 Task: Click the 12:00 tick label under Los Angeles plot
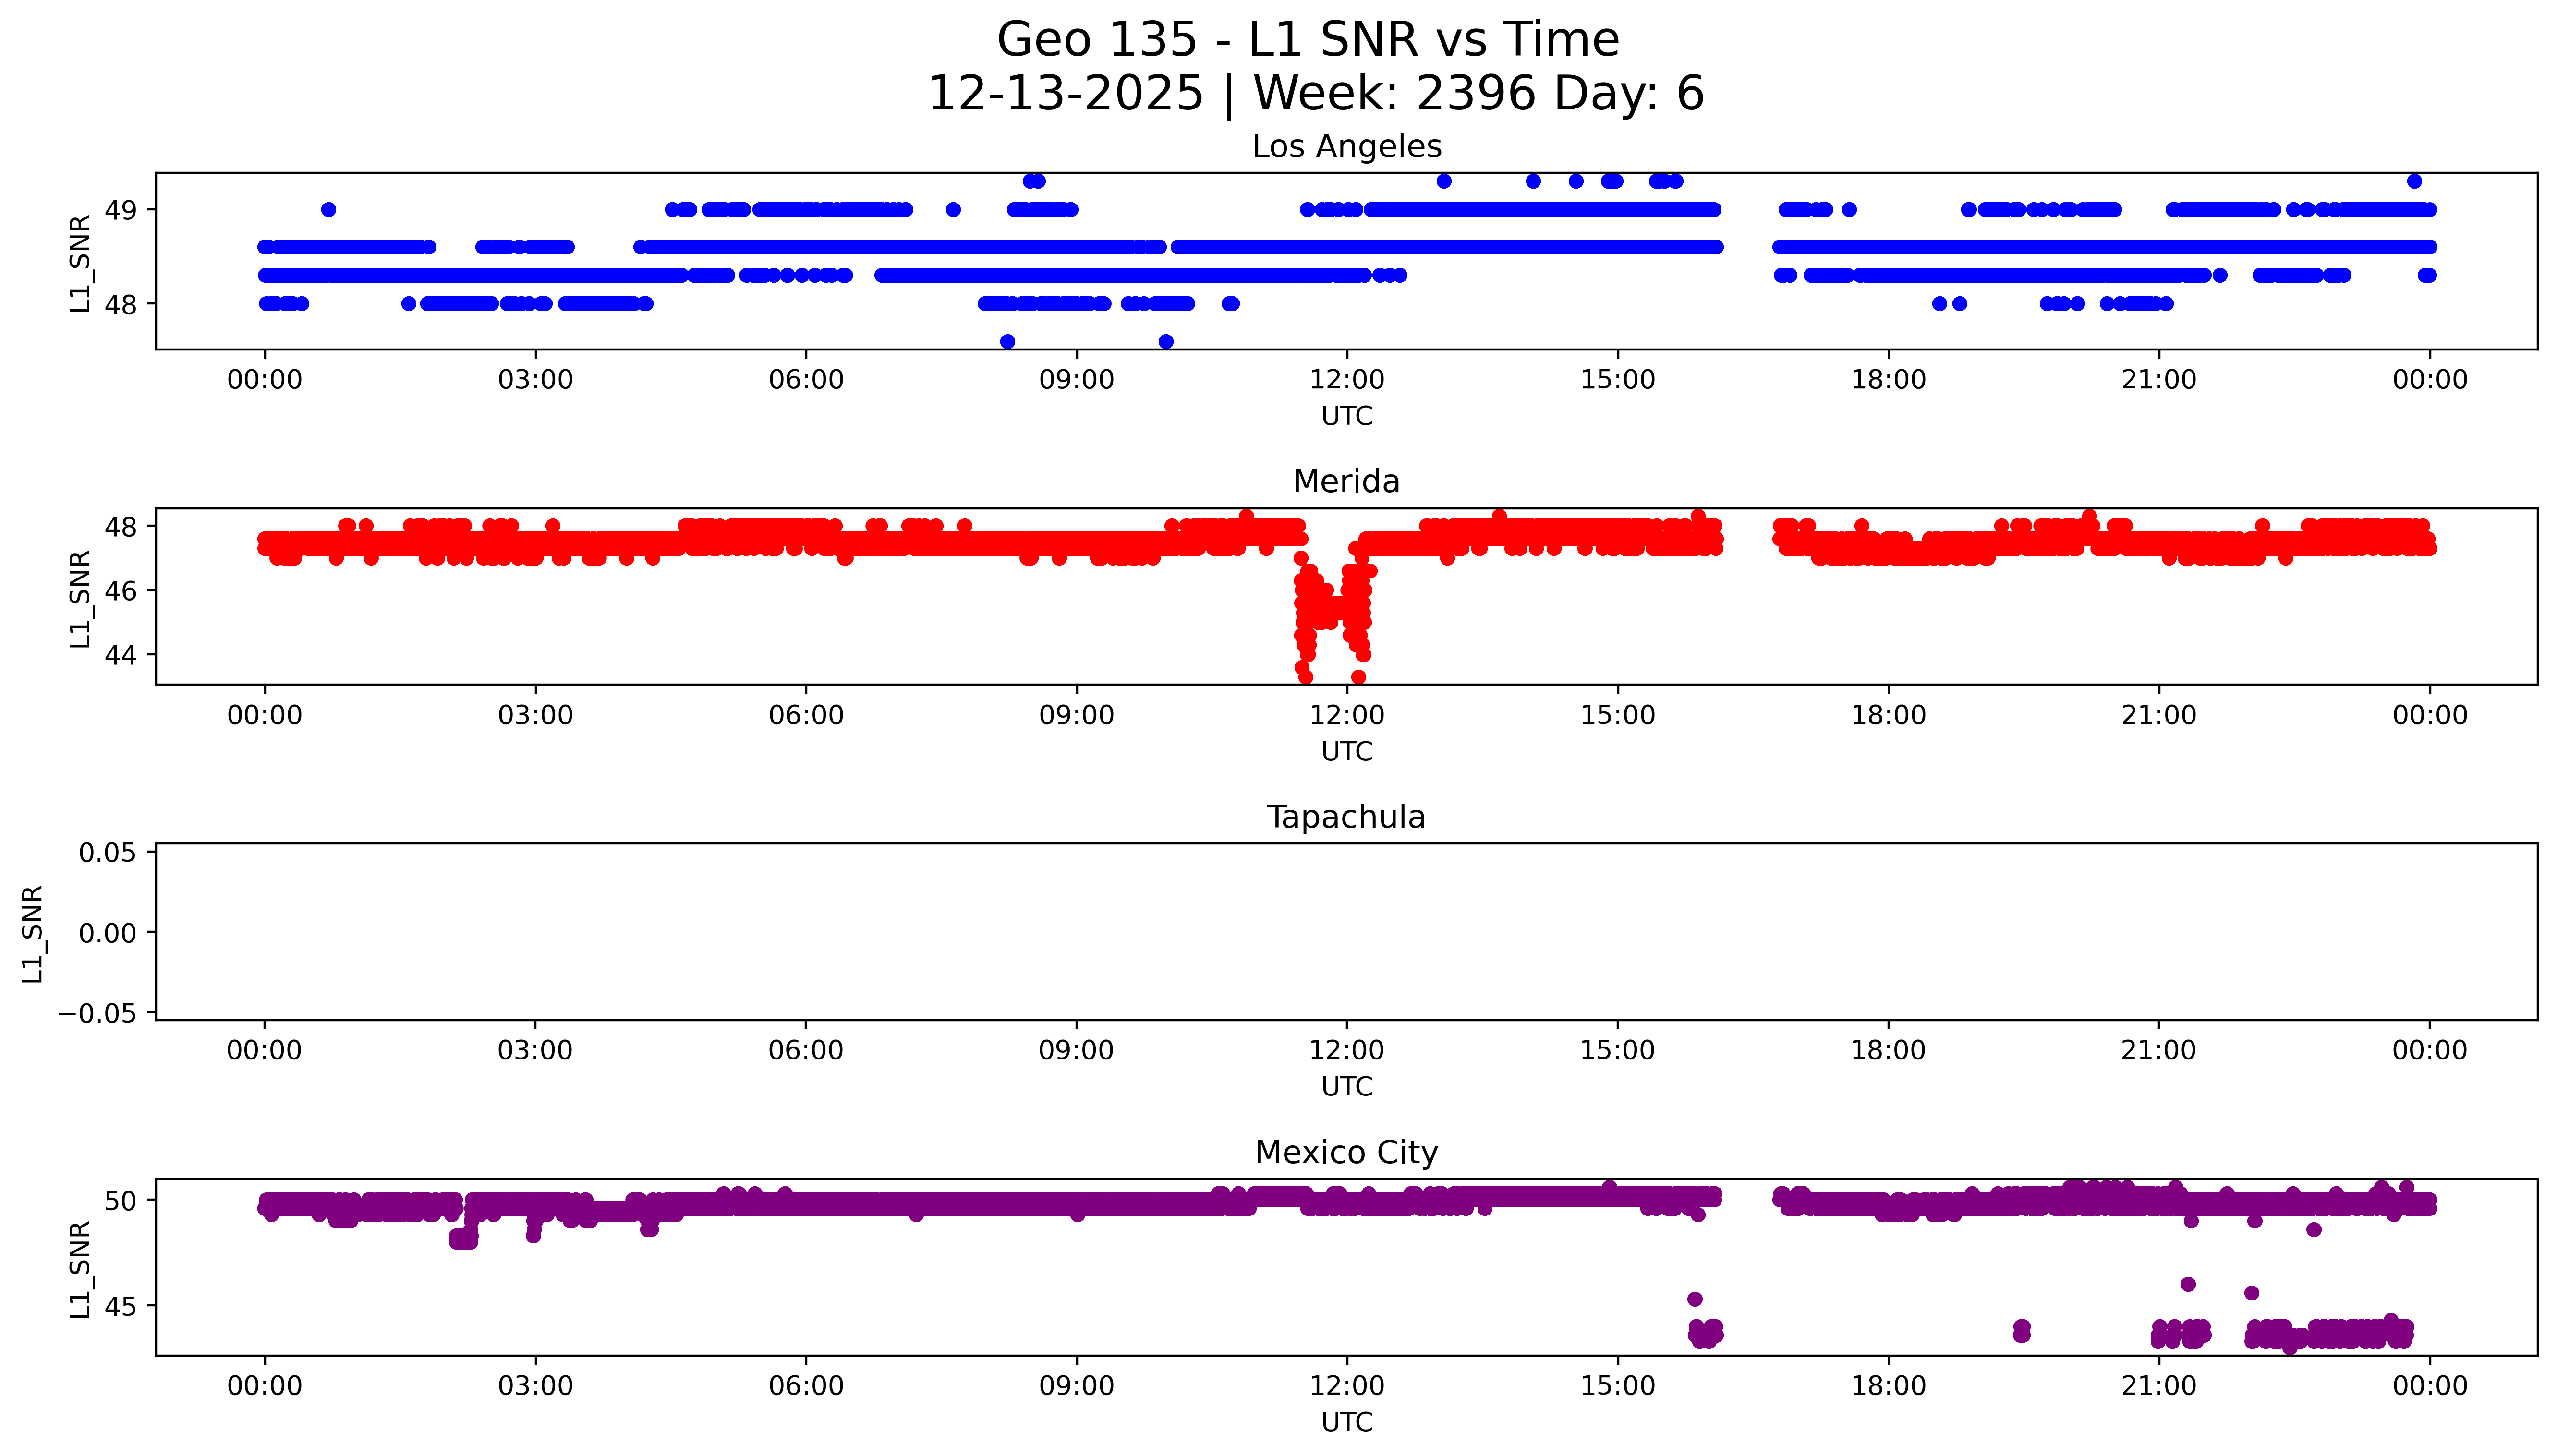[1346, 380]
